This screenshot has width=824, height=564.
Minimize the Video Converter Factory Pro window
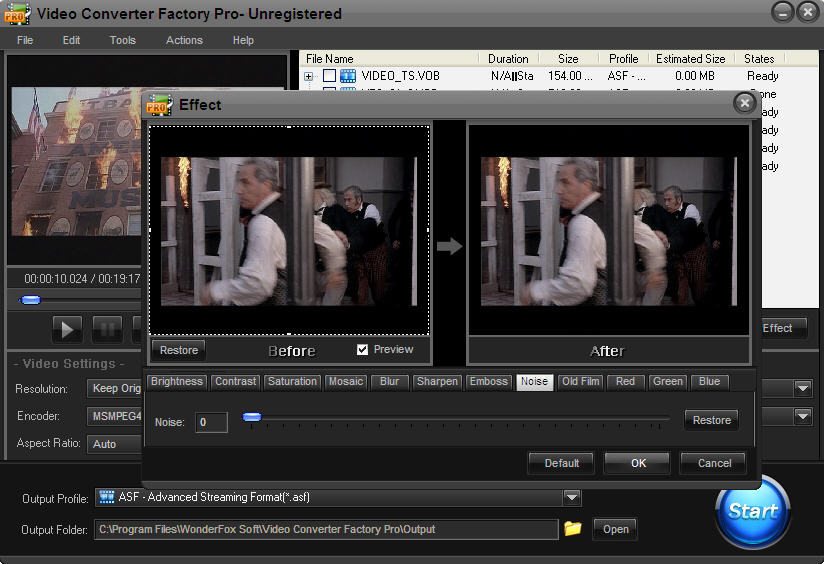[x=782, y=12]
